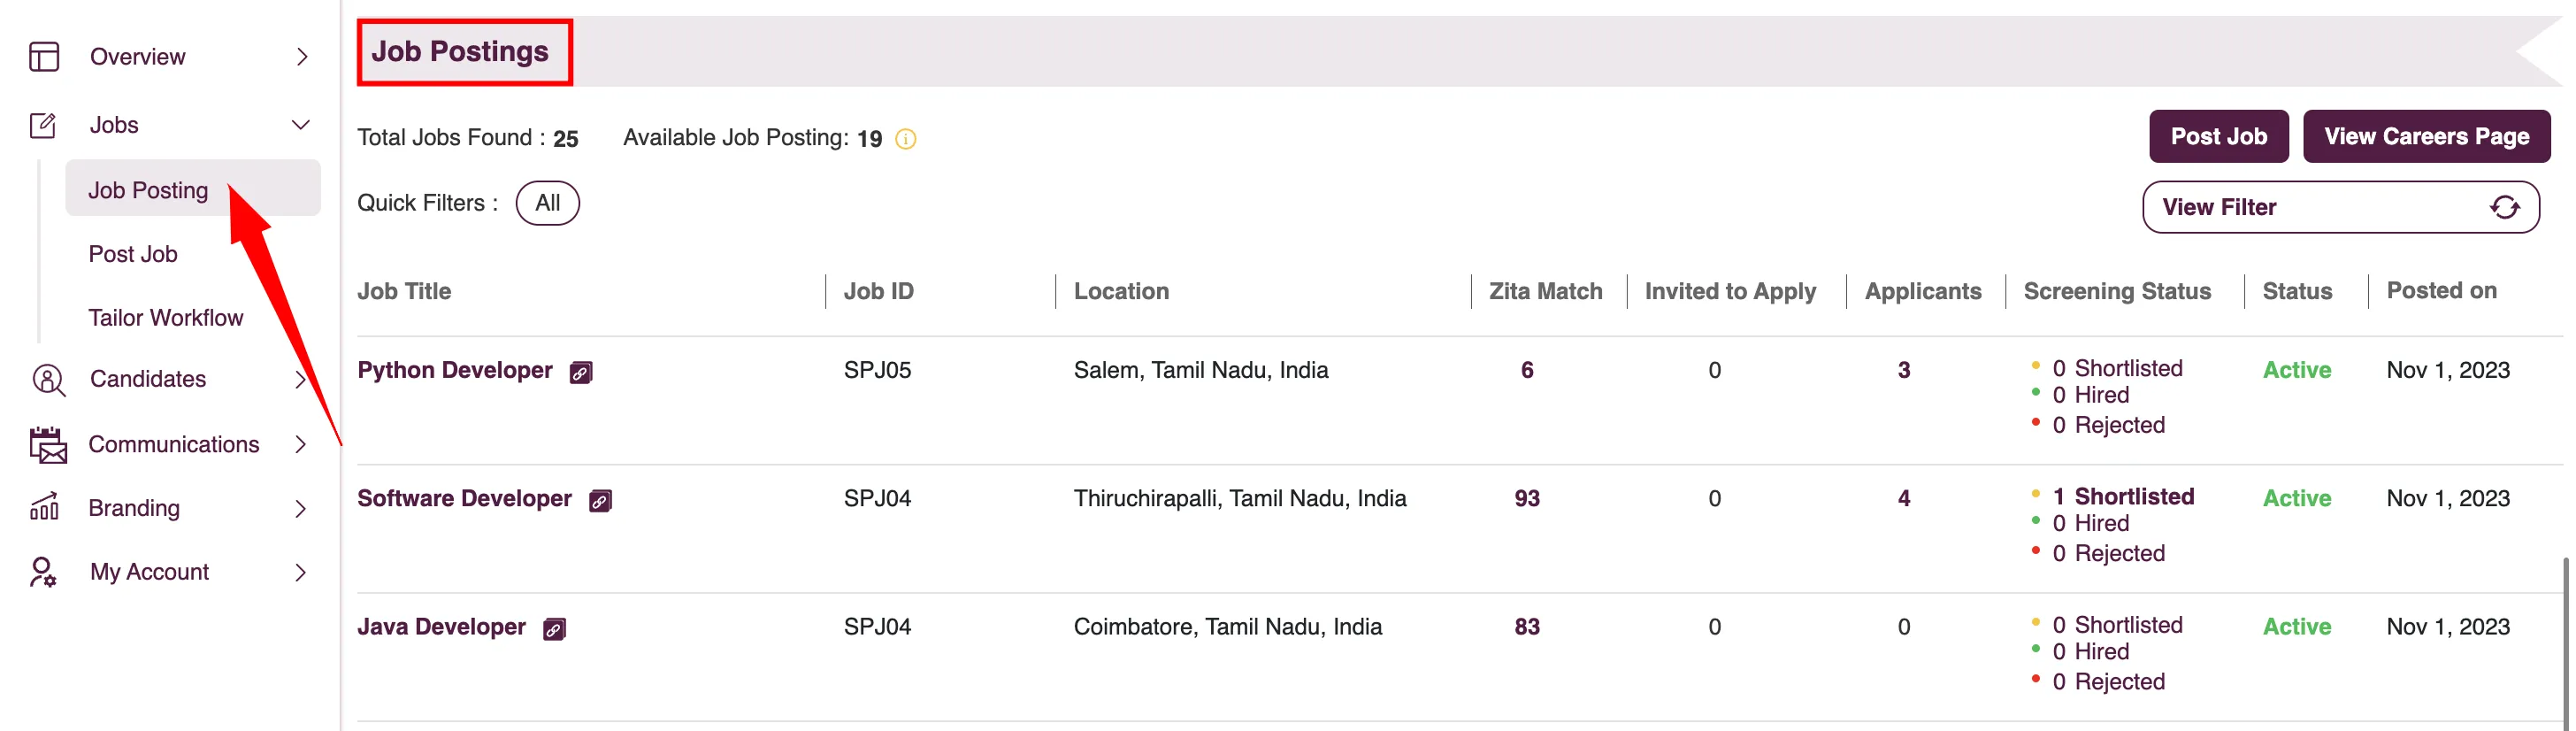Click the Post Job button

coord(2218,136)
